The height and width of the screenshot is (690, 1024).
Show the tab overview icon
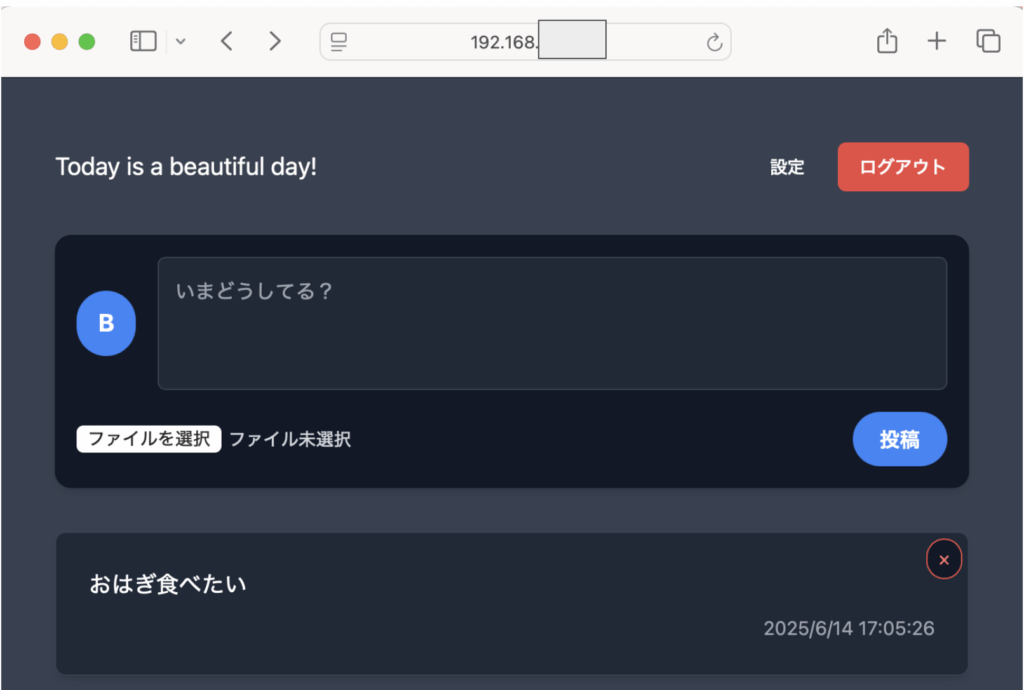pyautogui.click(x=988, y=41)
